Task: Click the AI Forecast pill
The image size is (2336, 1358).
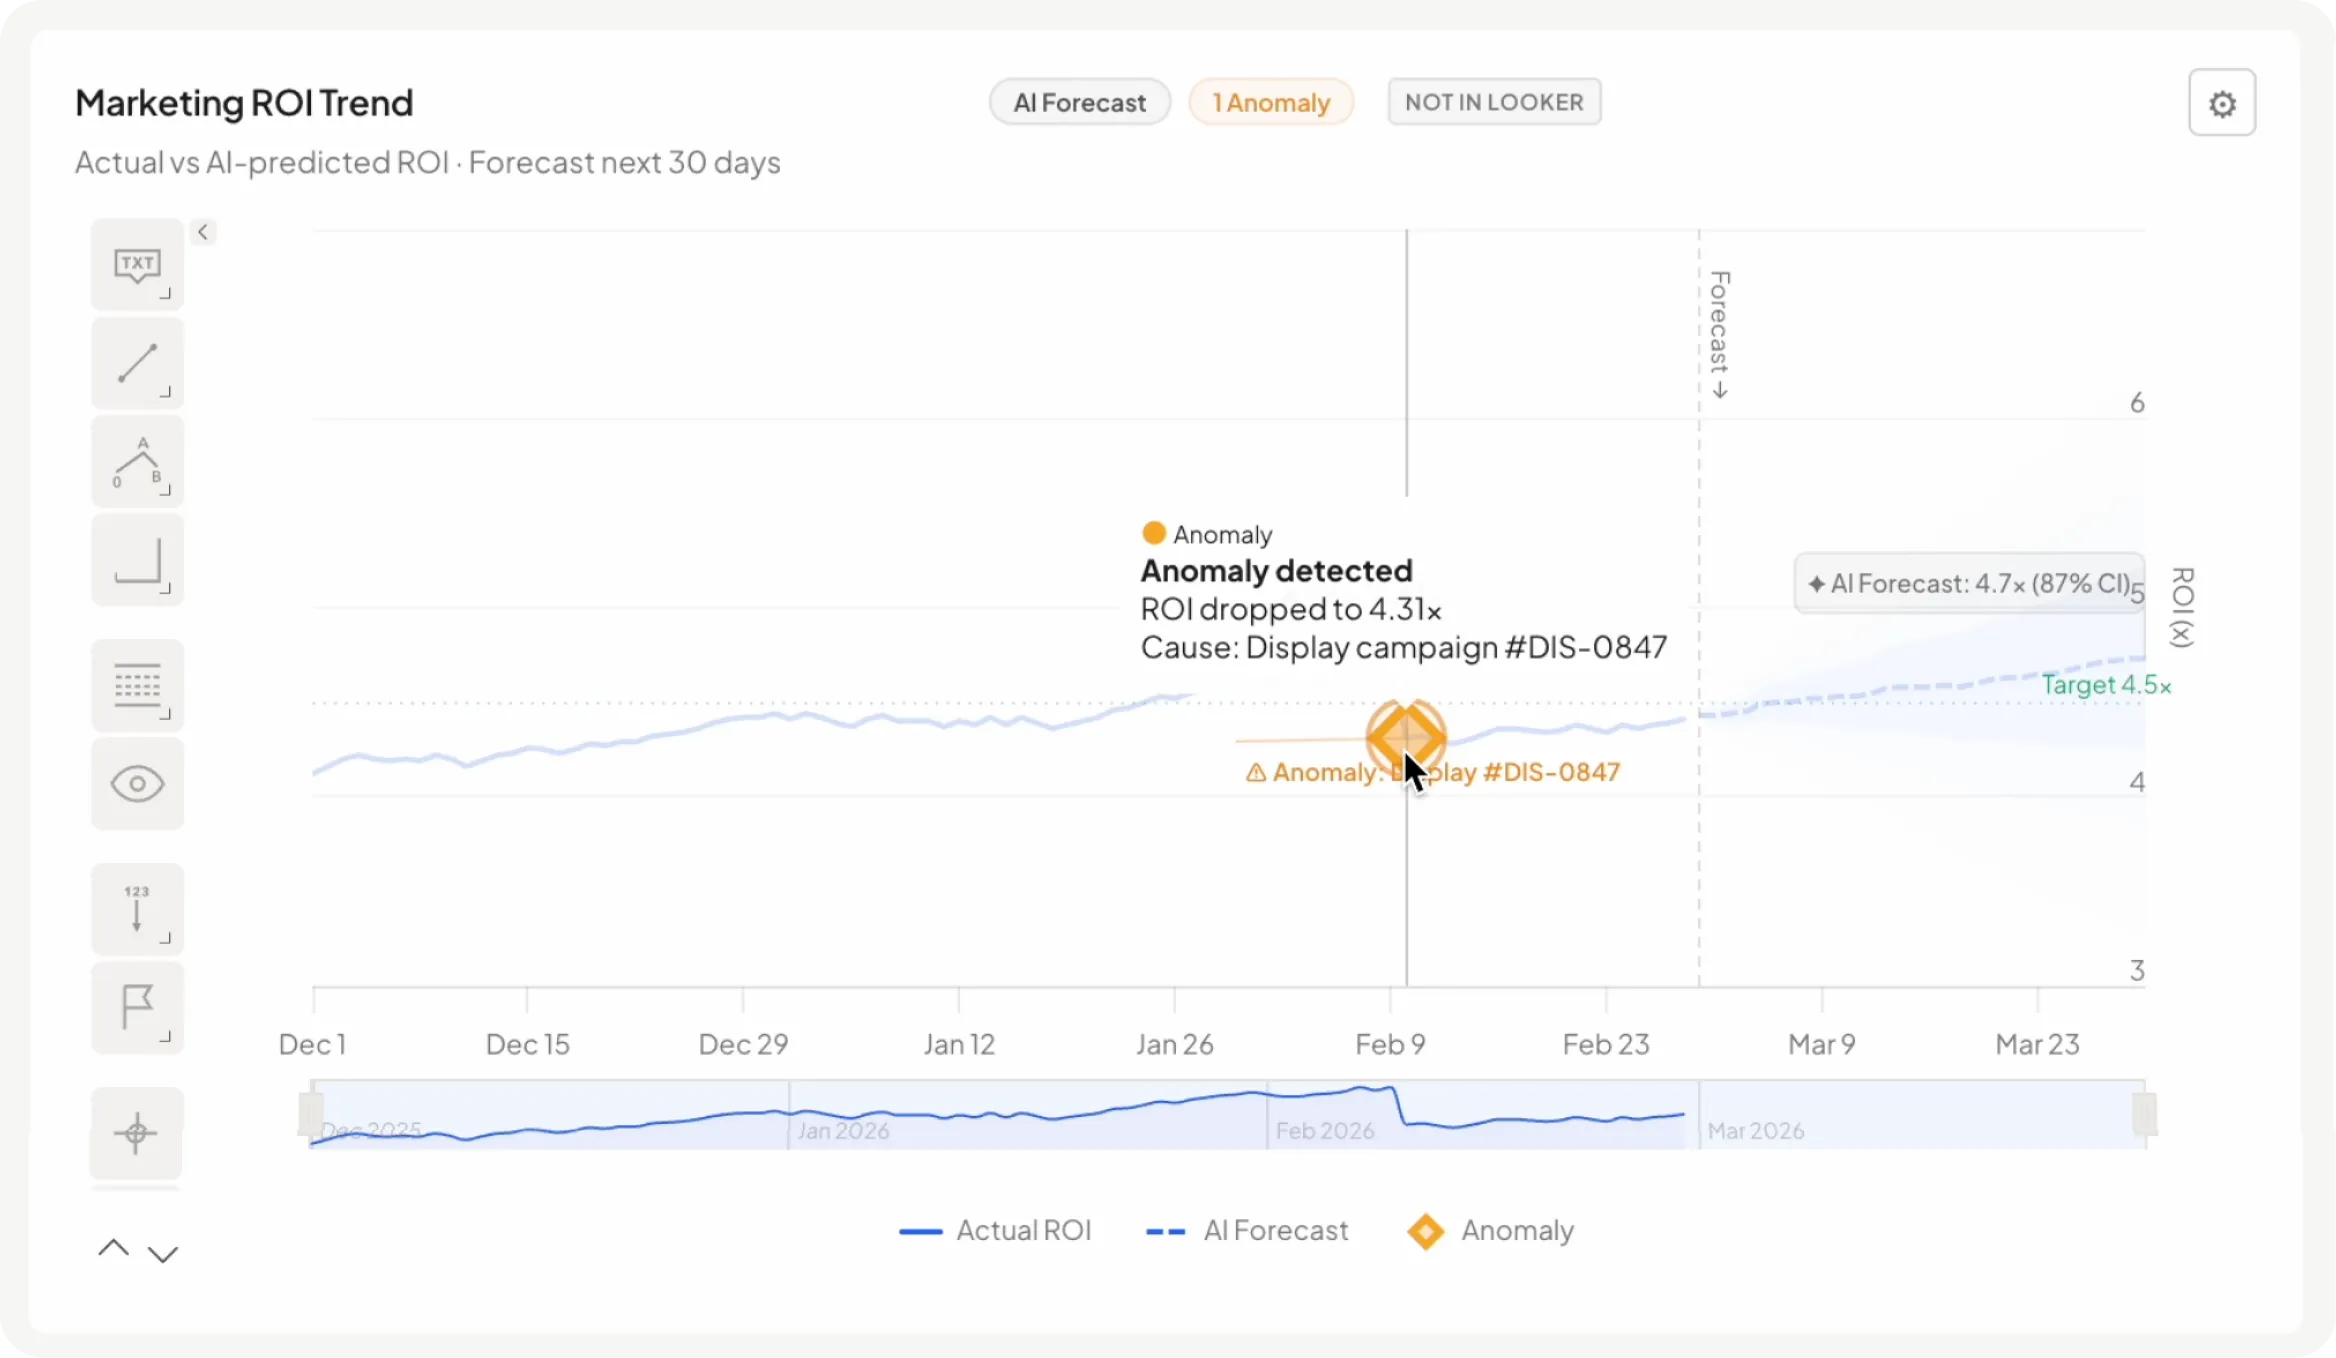Action: tap(1079, 103)
